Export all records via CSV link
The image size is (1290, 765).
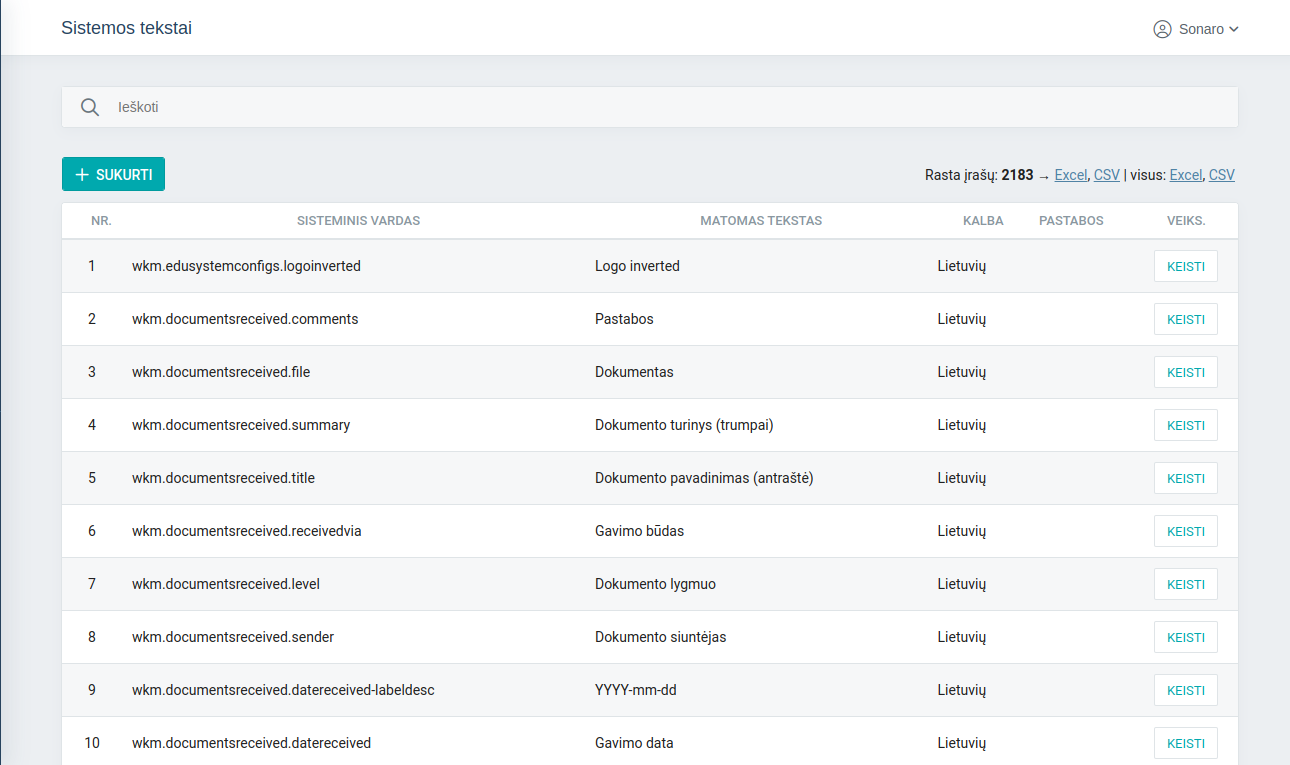[x=1221, y=175]
